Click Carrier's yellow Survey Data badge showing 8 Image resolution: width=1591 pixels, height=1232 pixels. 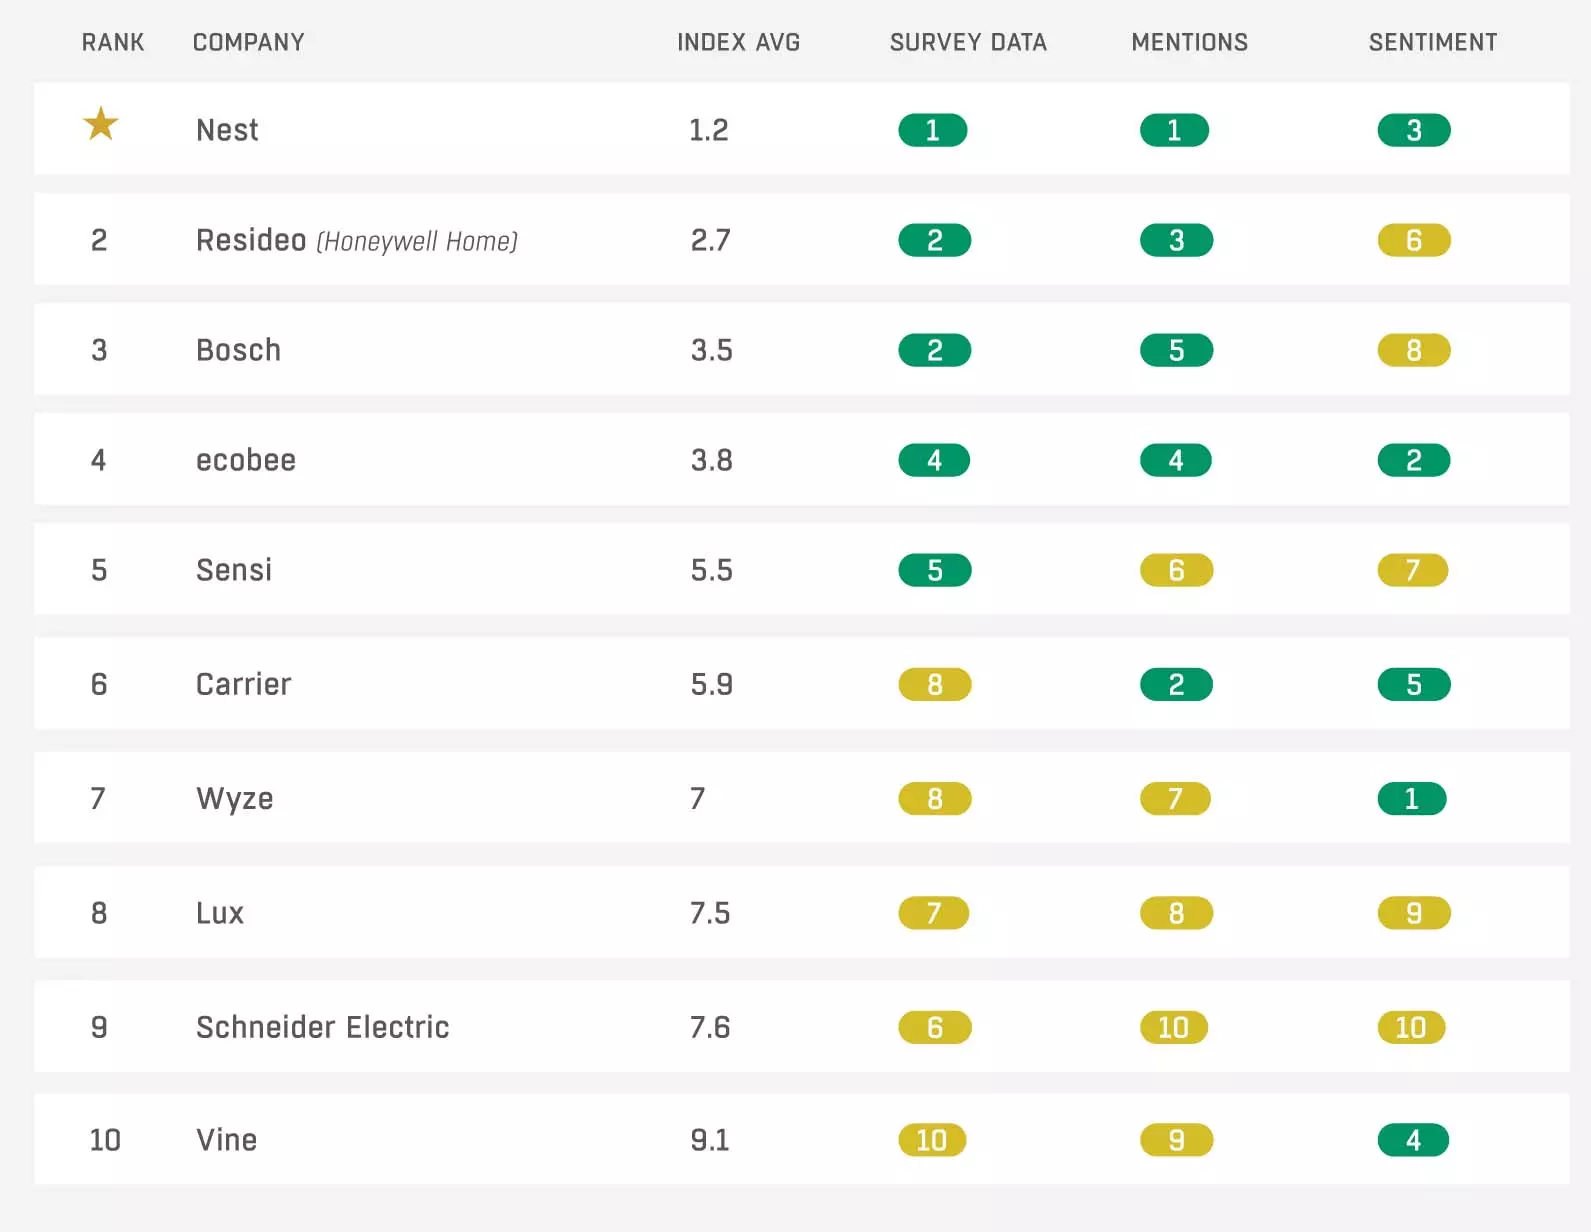(x=934, y=684)
